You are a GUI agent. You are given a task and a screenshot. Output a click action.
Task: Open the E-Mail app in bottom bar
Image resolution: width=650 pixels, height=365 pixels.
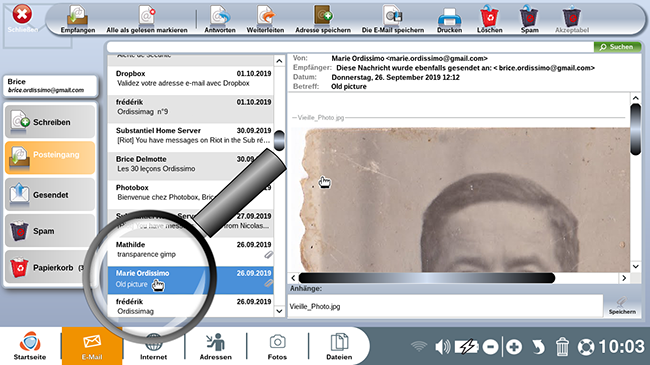(x=92, y=346)
